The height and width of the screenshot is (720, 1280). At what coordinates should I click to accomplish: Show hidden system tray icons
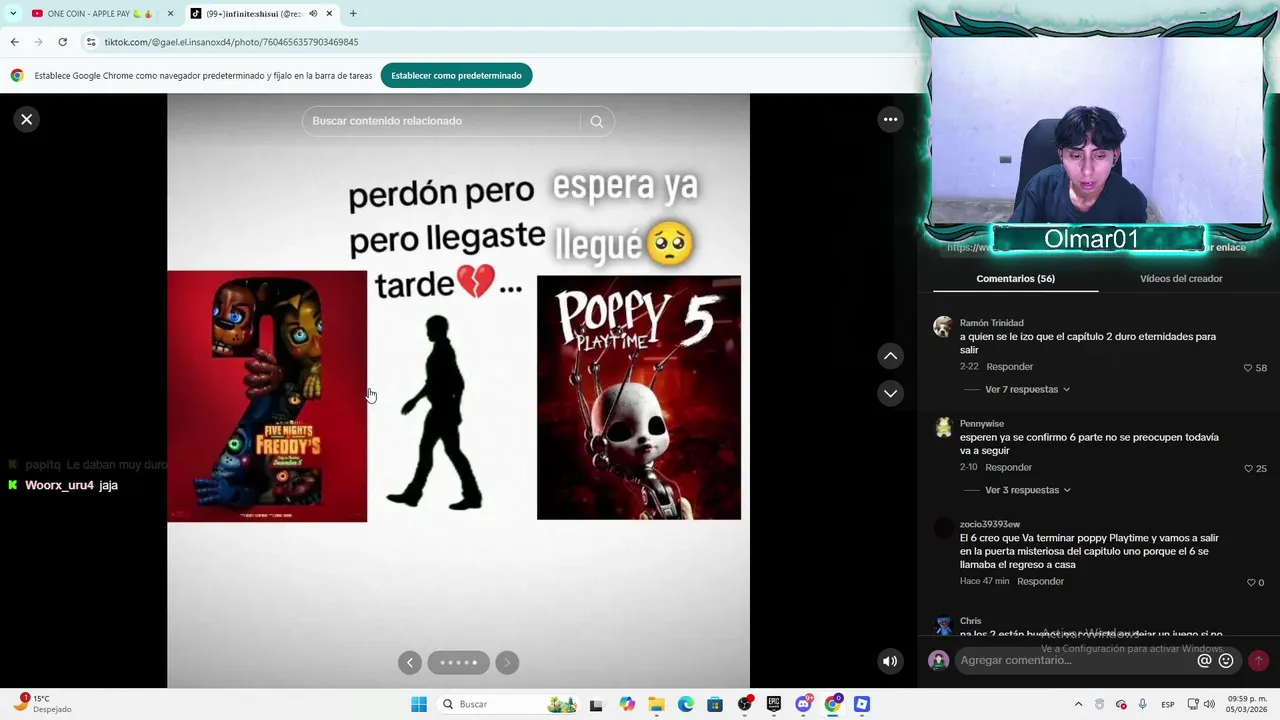click(x=1078, y=704)
